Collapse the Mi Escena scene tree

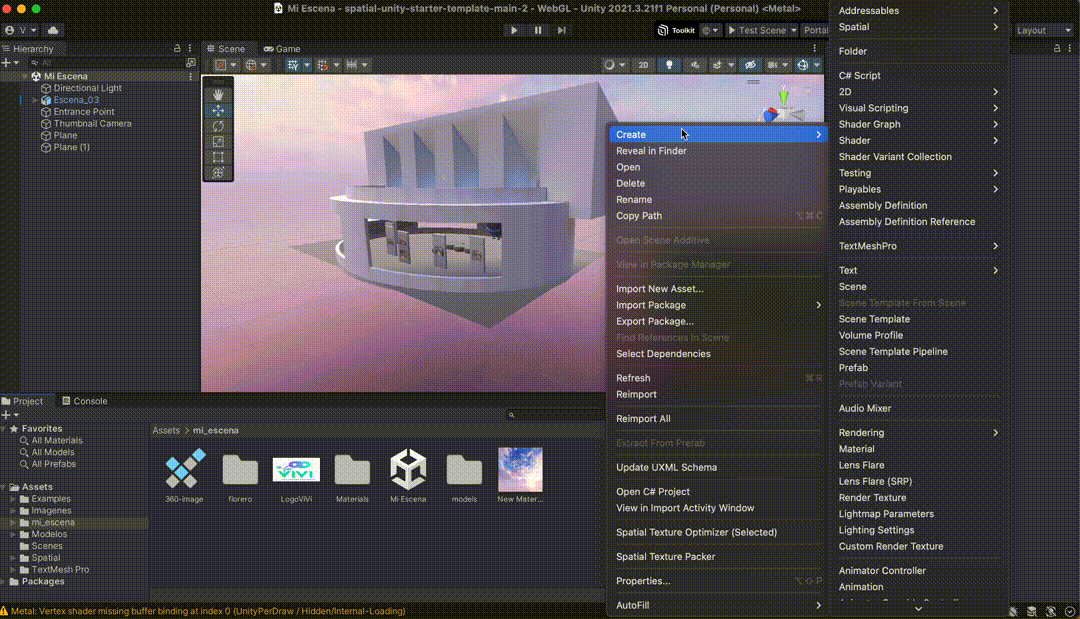25,76
